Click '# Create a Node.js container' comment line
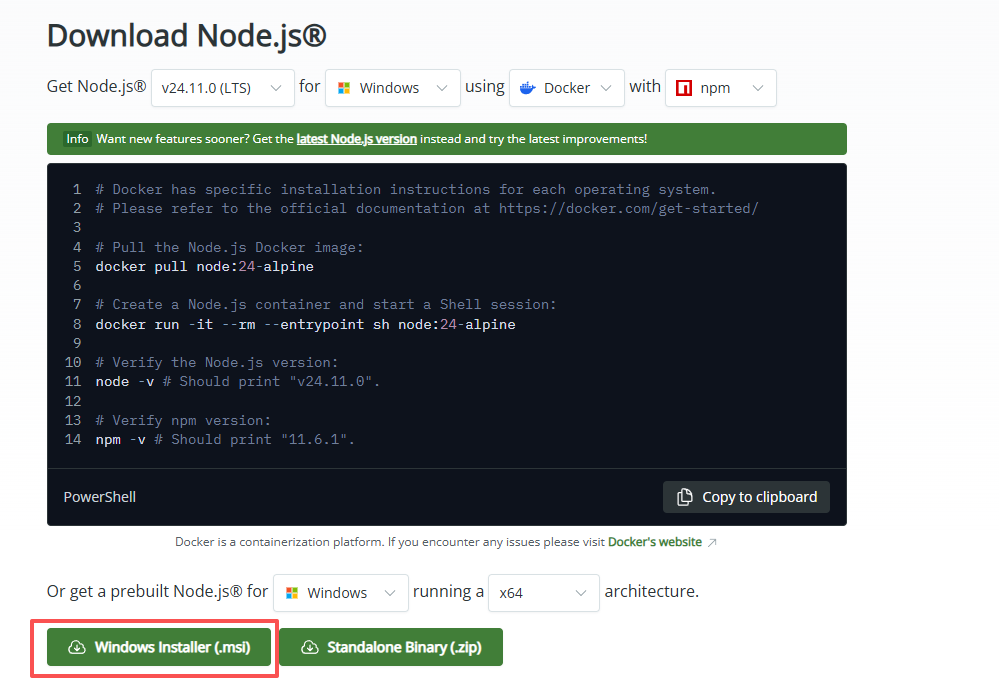Viewport: 999px width, 690px height. [x=326, y=305]
